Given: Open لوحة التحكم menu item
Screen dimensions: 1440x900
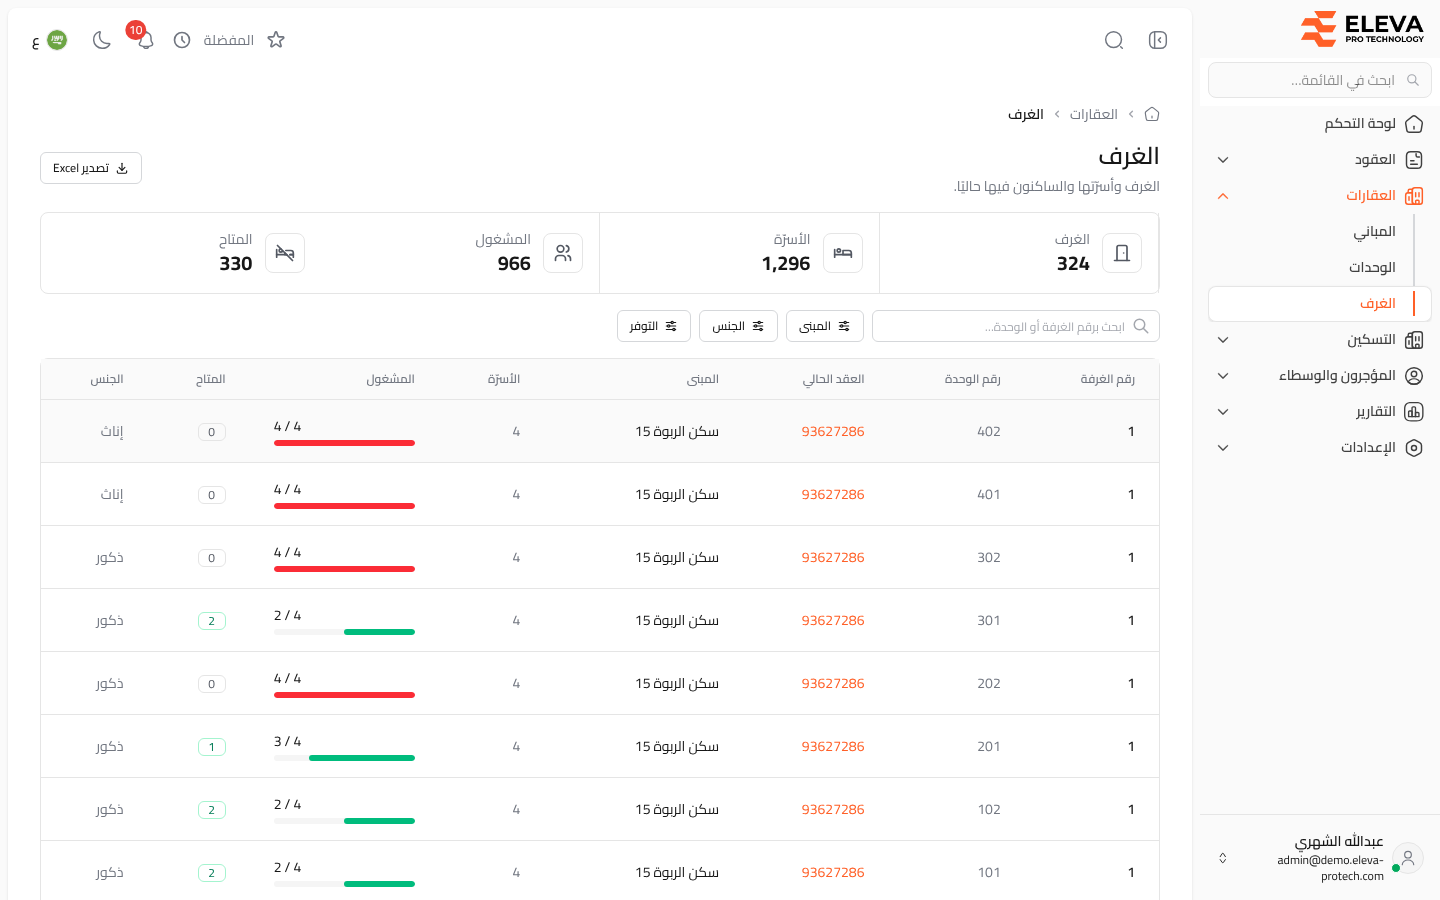Looking at the screenshot, I should pos(1360,124).
